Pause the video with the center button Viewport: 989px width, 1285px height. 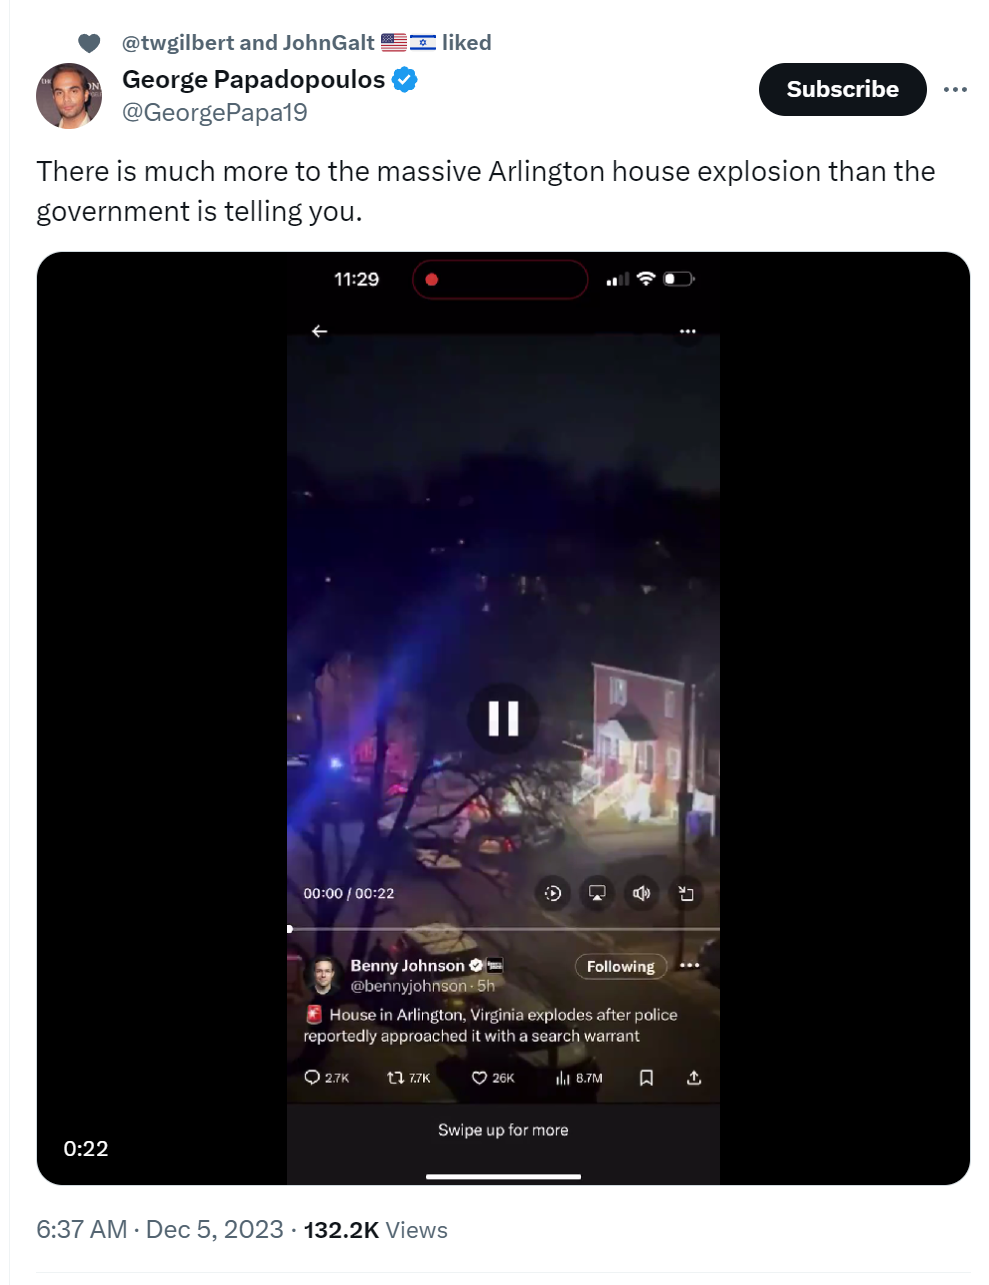point(503,718)
